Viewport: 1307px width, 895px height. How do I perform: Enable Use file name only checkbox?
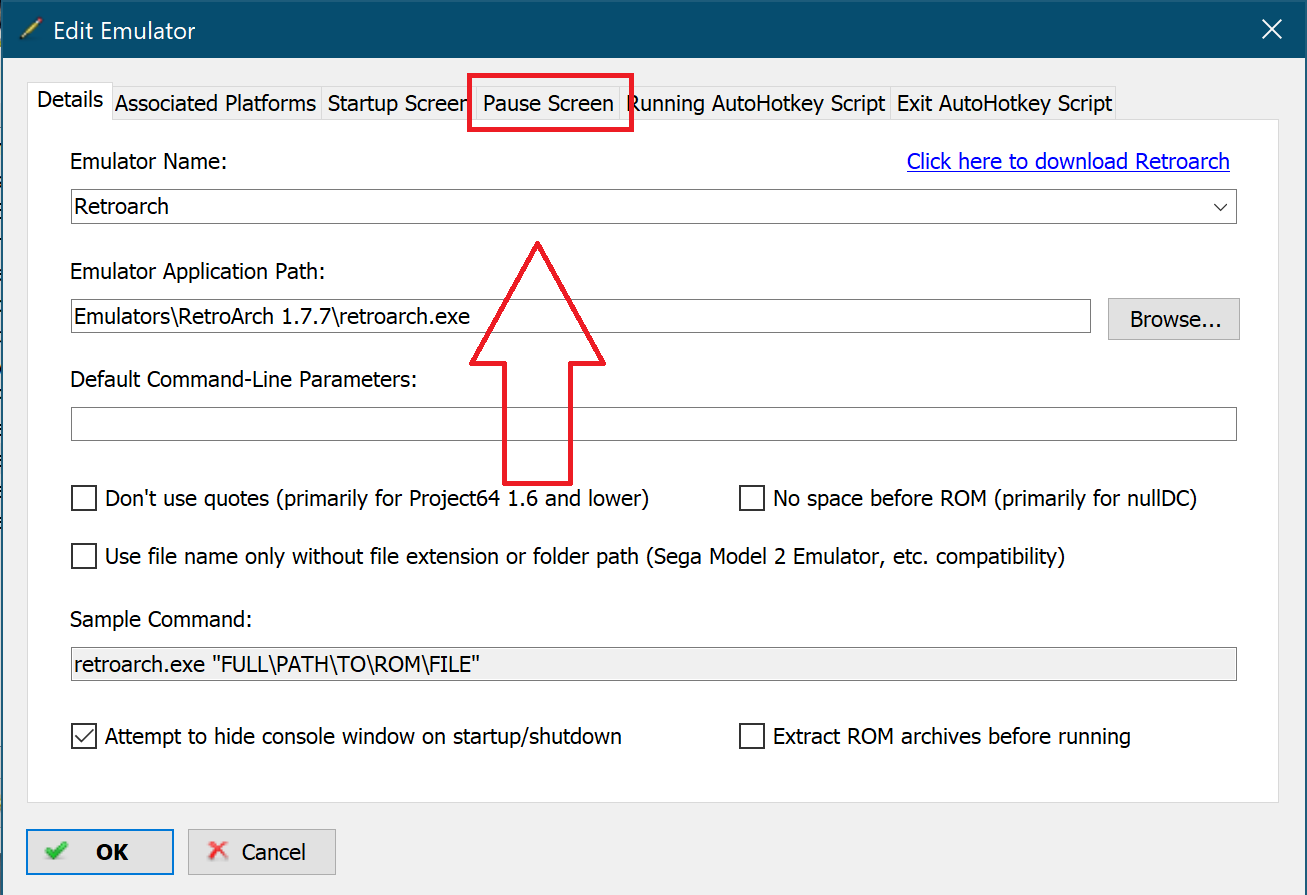84,556
